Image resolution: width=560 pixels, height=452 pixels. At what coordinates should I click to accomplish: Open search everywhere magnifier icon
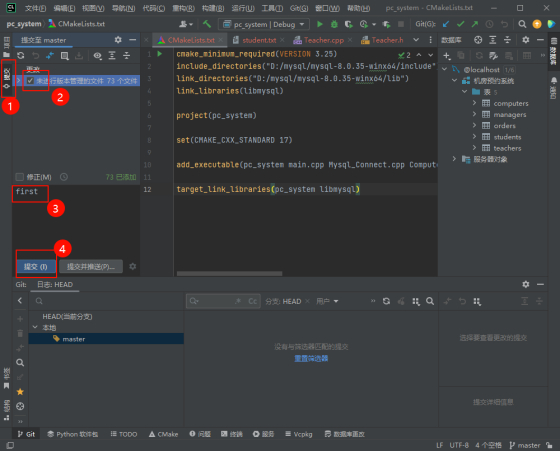522,24
